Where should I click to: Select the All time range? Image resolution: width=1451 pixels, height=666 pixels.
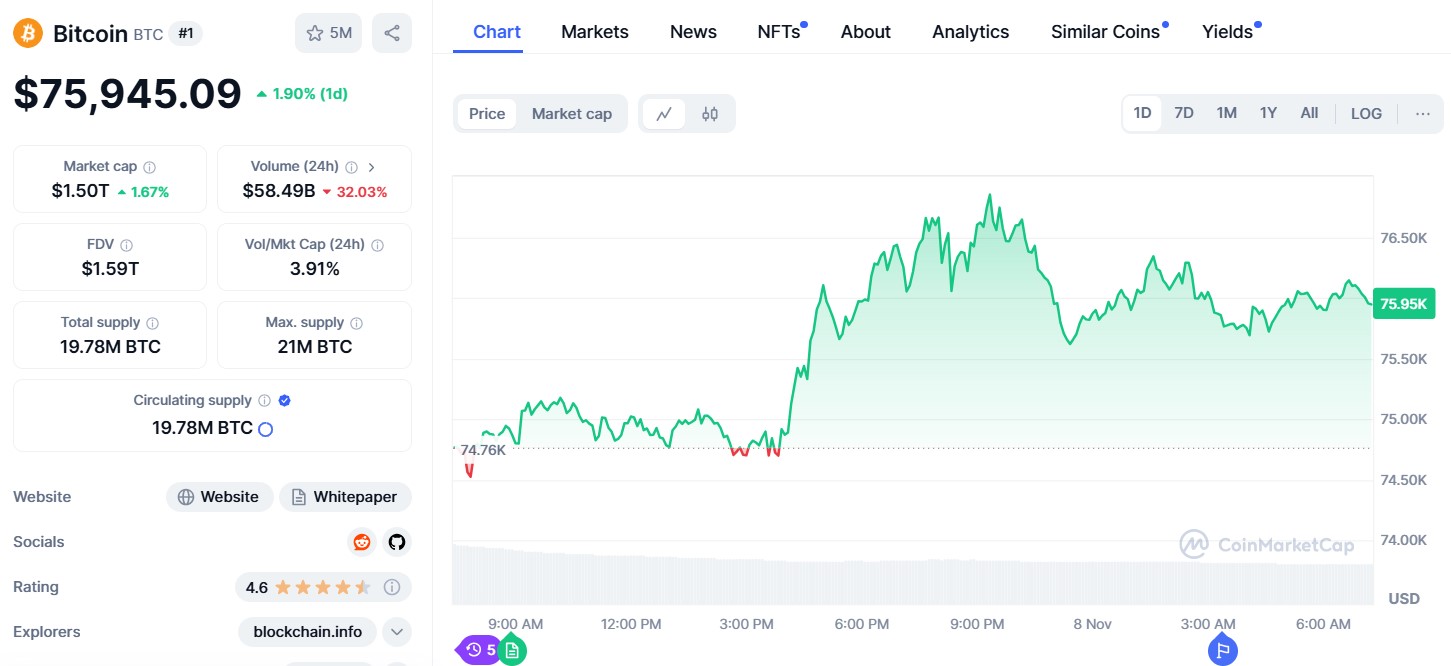1309,113
